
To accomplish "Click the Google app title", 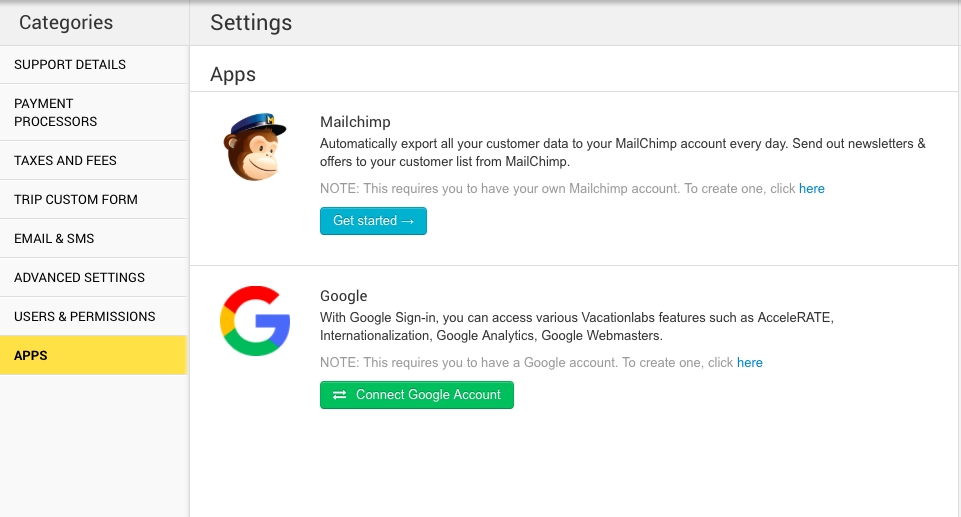I will pyautogui.click(x=344, y=296).
